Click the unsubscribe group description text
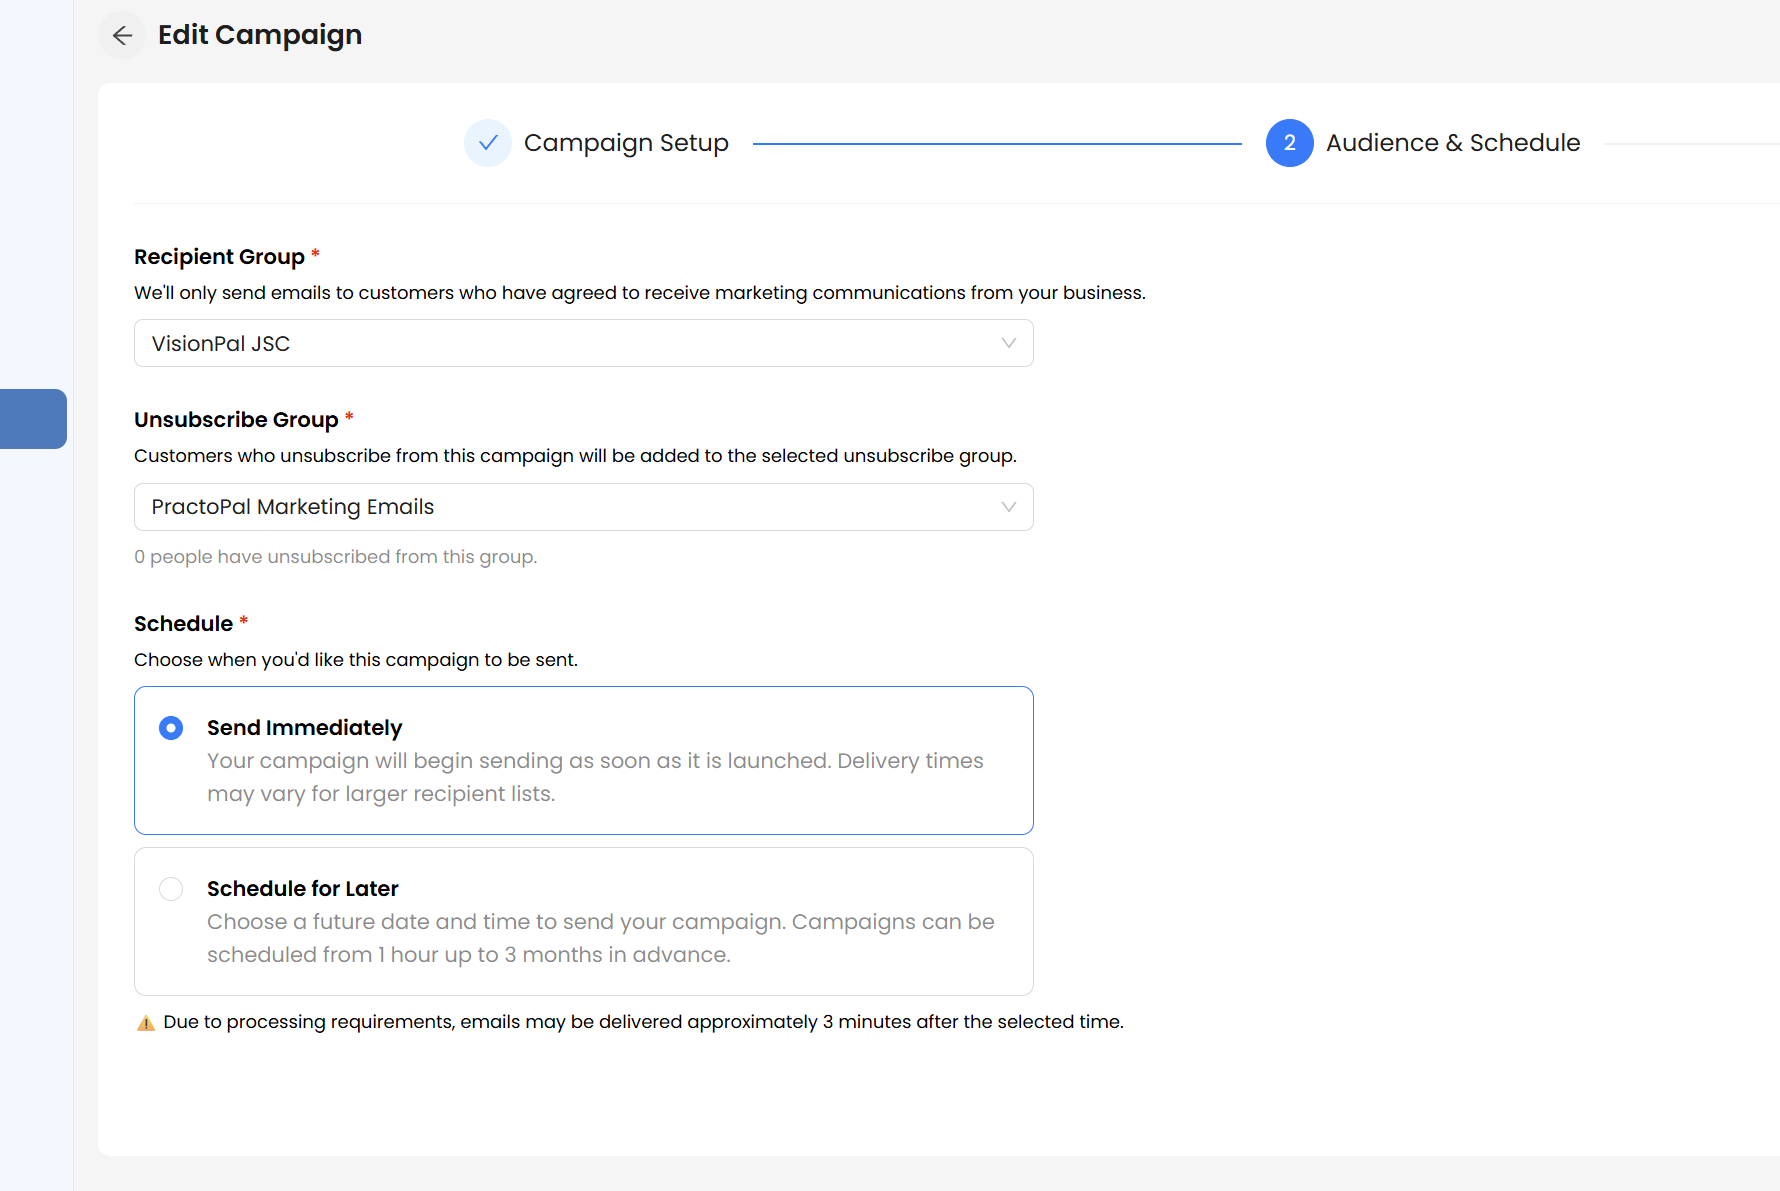 575,456
